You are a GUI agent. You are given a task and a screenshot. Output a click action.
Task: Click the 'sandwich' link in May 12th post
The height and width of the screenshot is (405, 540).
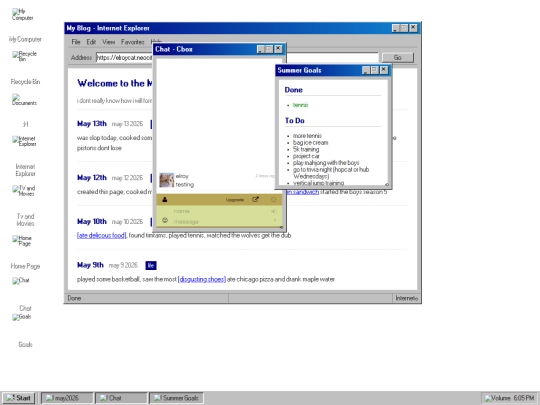coord(304,192)
